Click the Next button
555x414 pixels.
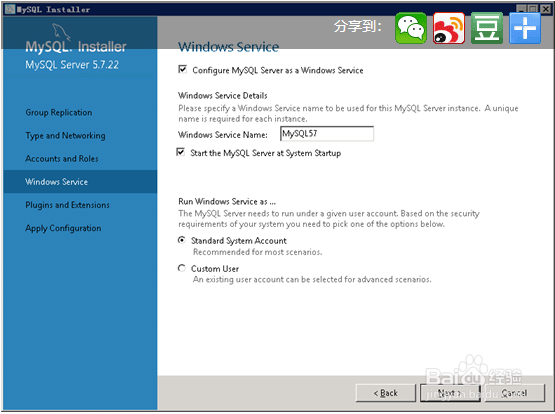[450, 393]
